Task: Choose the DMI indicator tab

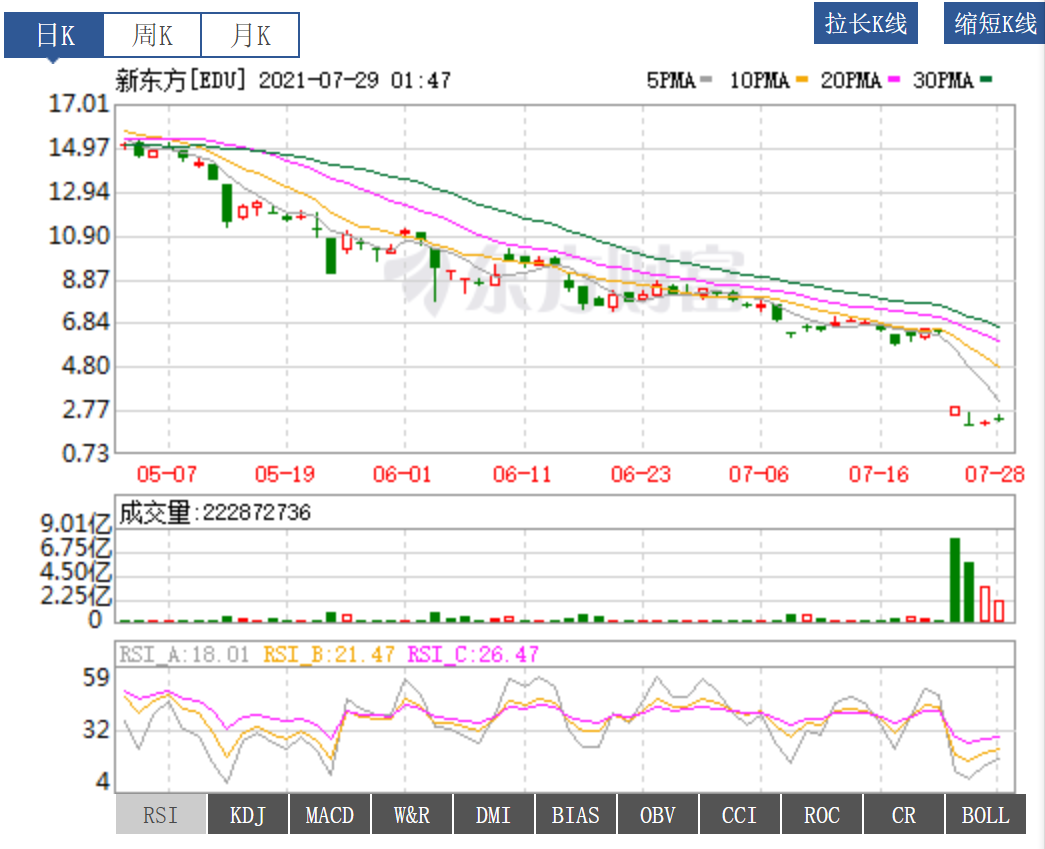Action: click(x=494, y=815)
